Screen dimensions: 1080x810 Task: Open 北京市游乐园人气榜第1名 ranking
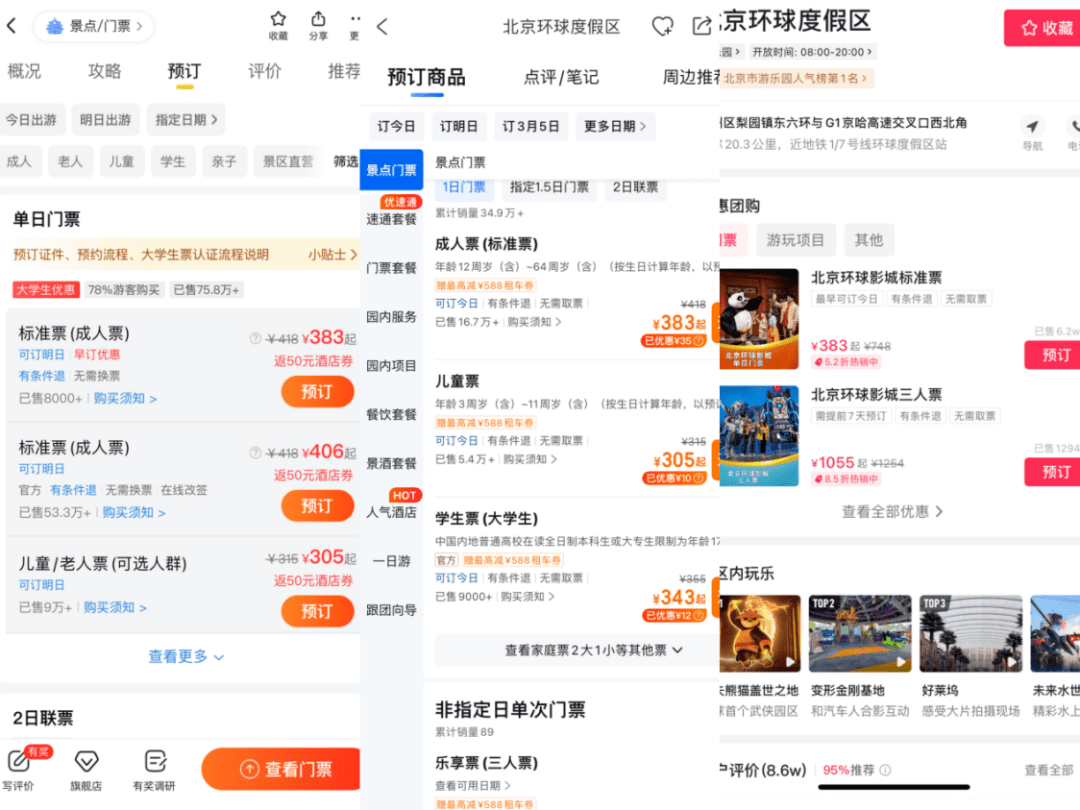point(796,79)
